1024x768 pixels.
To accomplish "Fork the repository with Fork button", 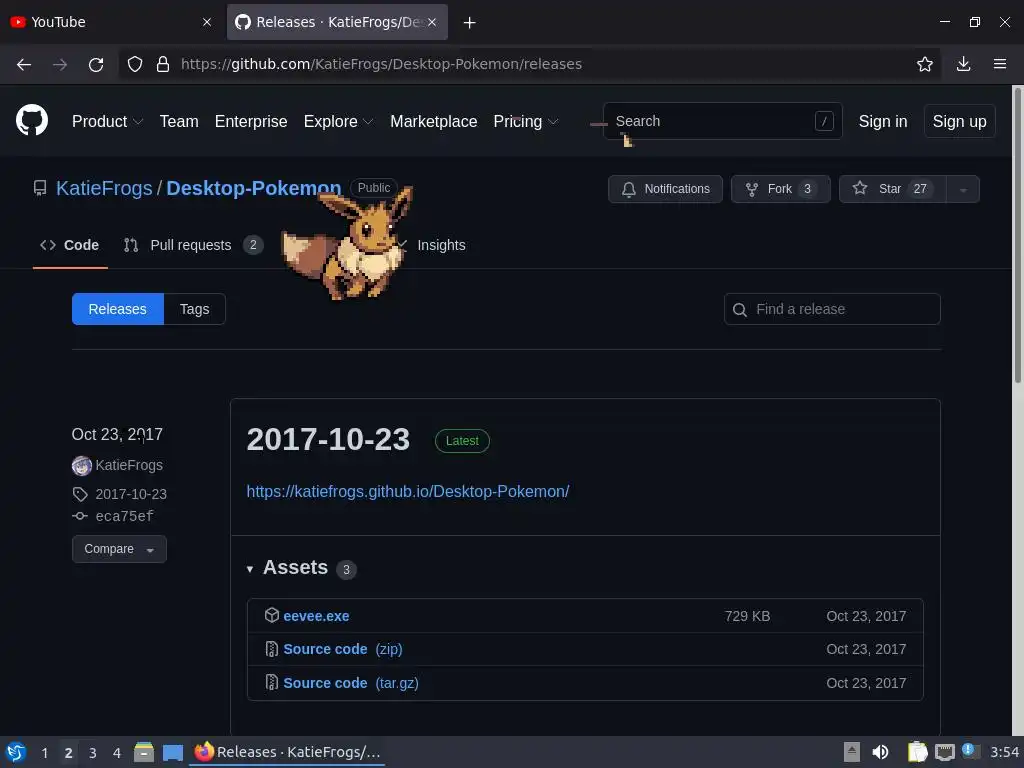I will (x=780, y=189).
